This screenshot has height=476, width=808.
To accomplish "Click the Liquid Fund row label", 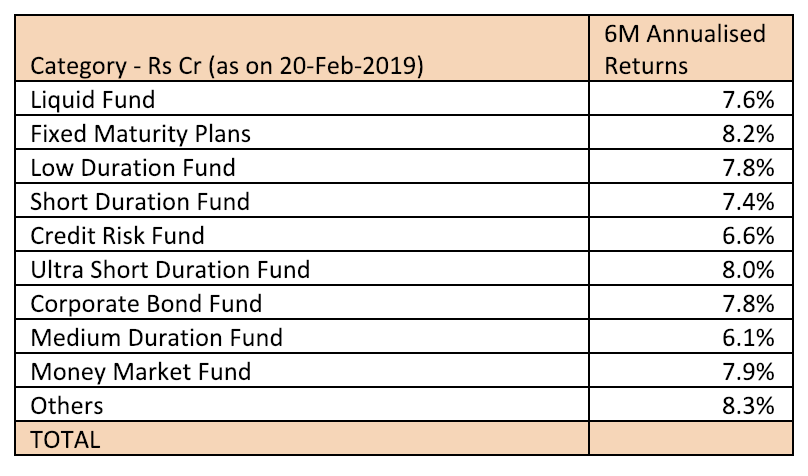I will [x=93, y=99].
